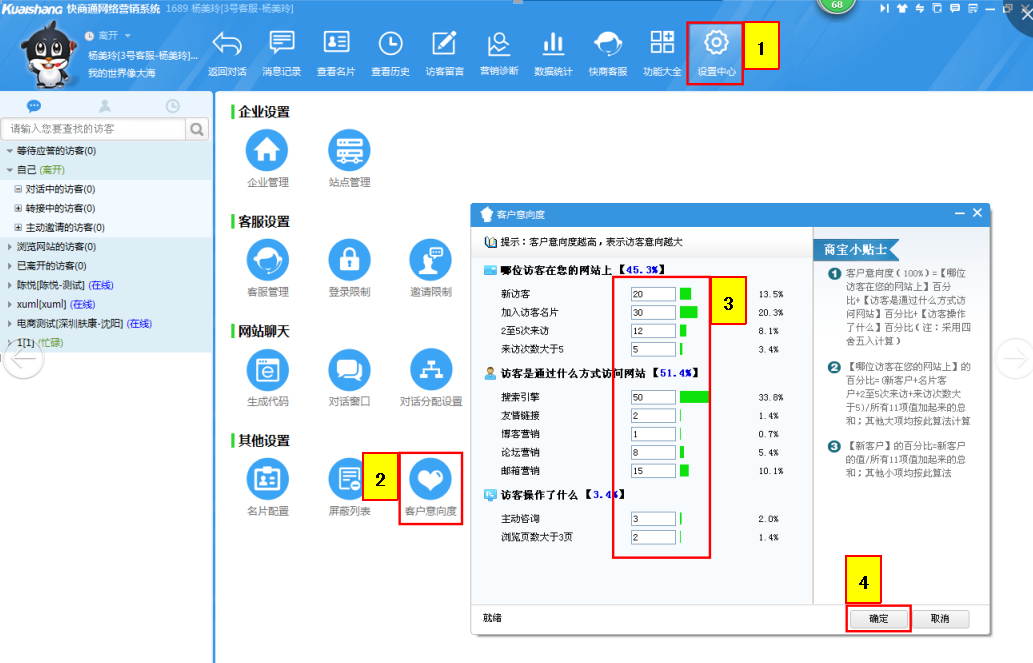Viewport: 1033px width, 663px height.
Task: Open the 站点管理 server icon
Action: (x=349, y=150)
